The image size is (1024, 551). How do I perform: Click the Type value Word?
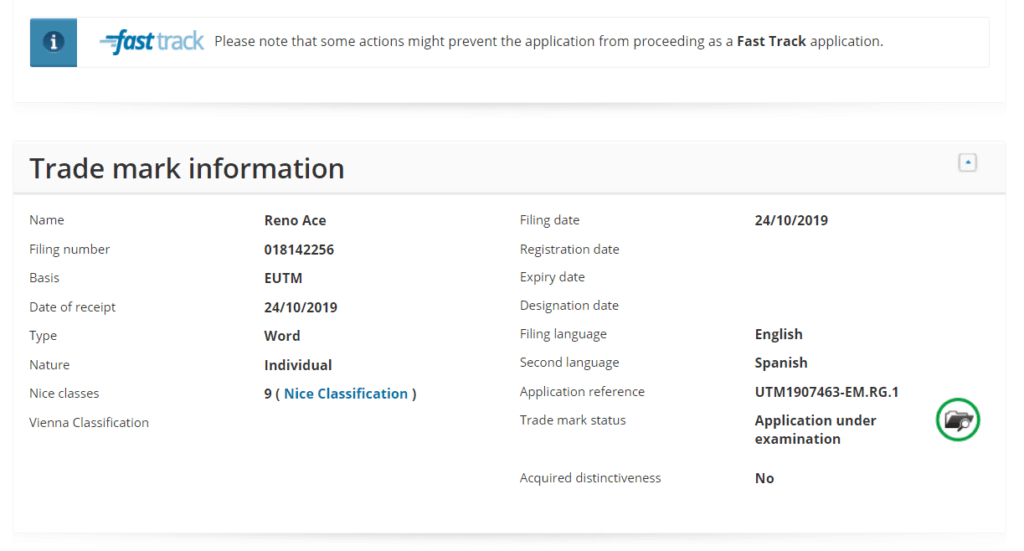click(282, 336)
